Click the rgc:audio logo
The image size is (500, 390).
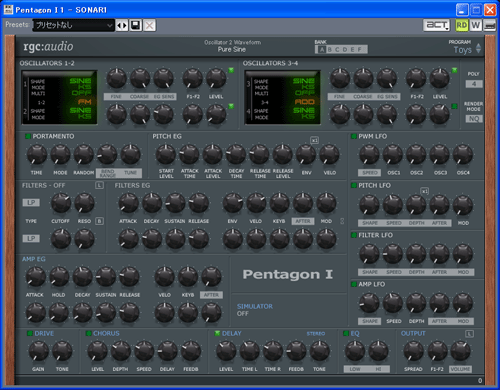pos(48,47)
